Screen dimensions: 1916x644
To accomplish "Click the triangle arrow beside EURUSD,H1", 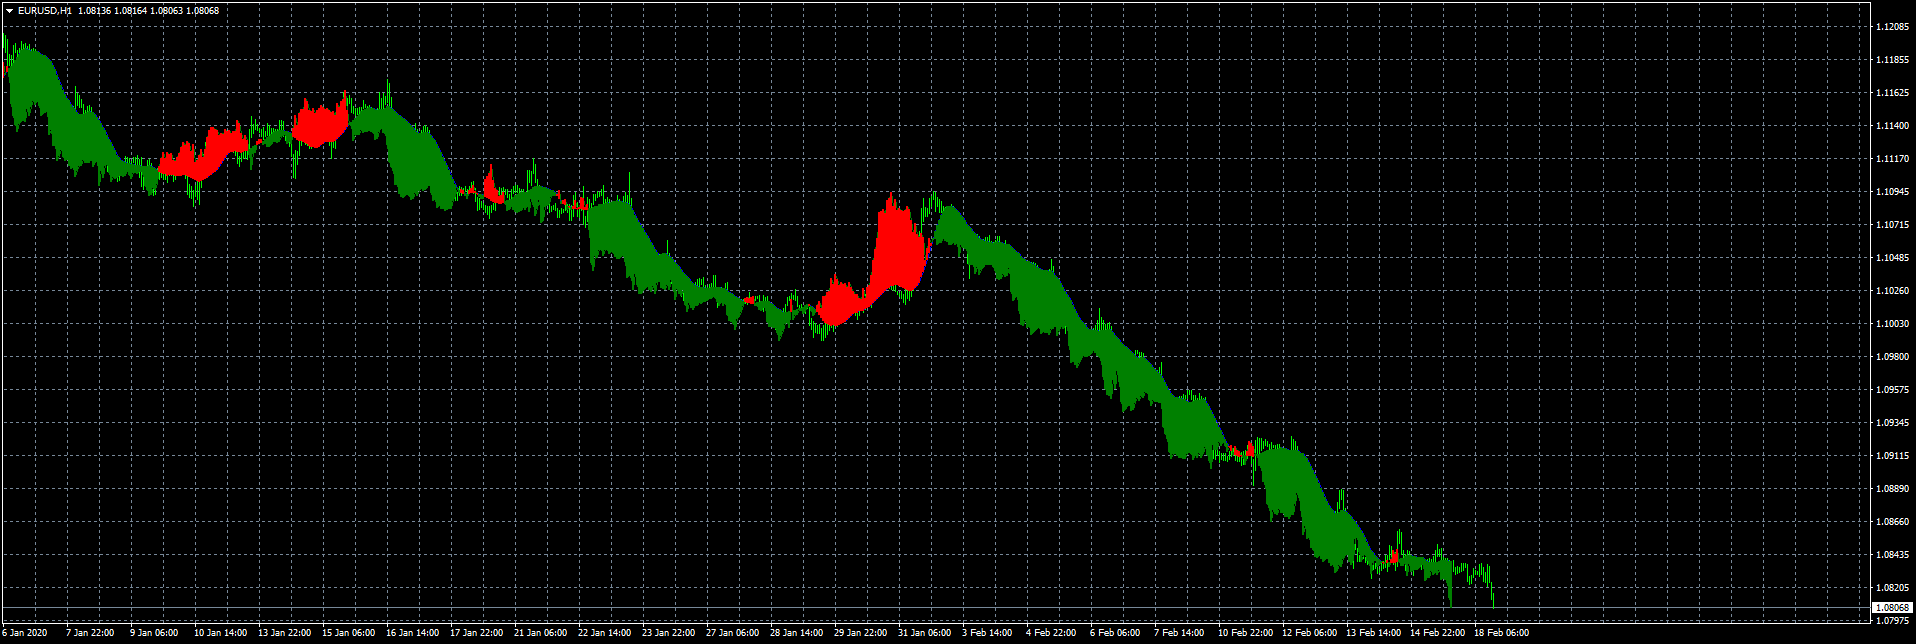I will click(9, 11).
